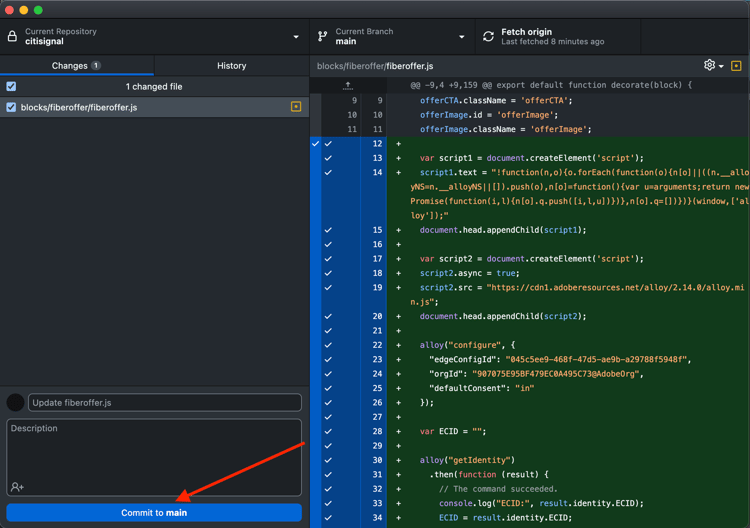Click the Fetch origin sync icon
The image size is (750, 528).
pyautogui.click(x=488, y=37)
